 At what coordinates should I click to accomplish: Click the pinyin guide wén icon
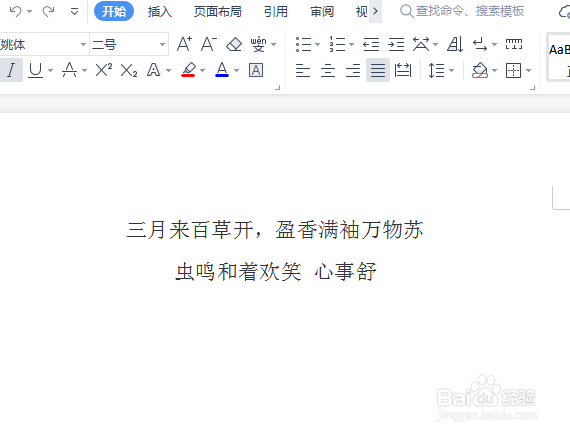tap(258, 44)
